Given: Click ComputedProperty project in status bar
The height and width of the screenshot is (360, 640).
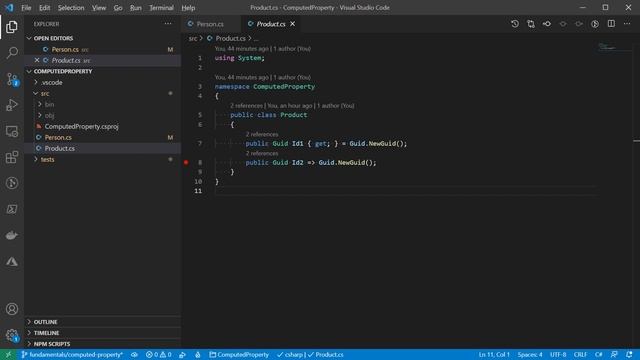Looking at the screenshot, I should coord(239,355).
